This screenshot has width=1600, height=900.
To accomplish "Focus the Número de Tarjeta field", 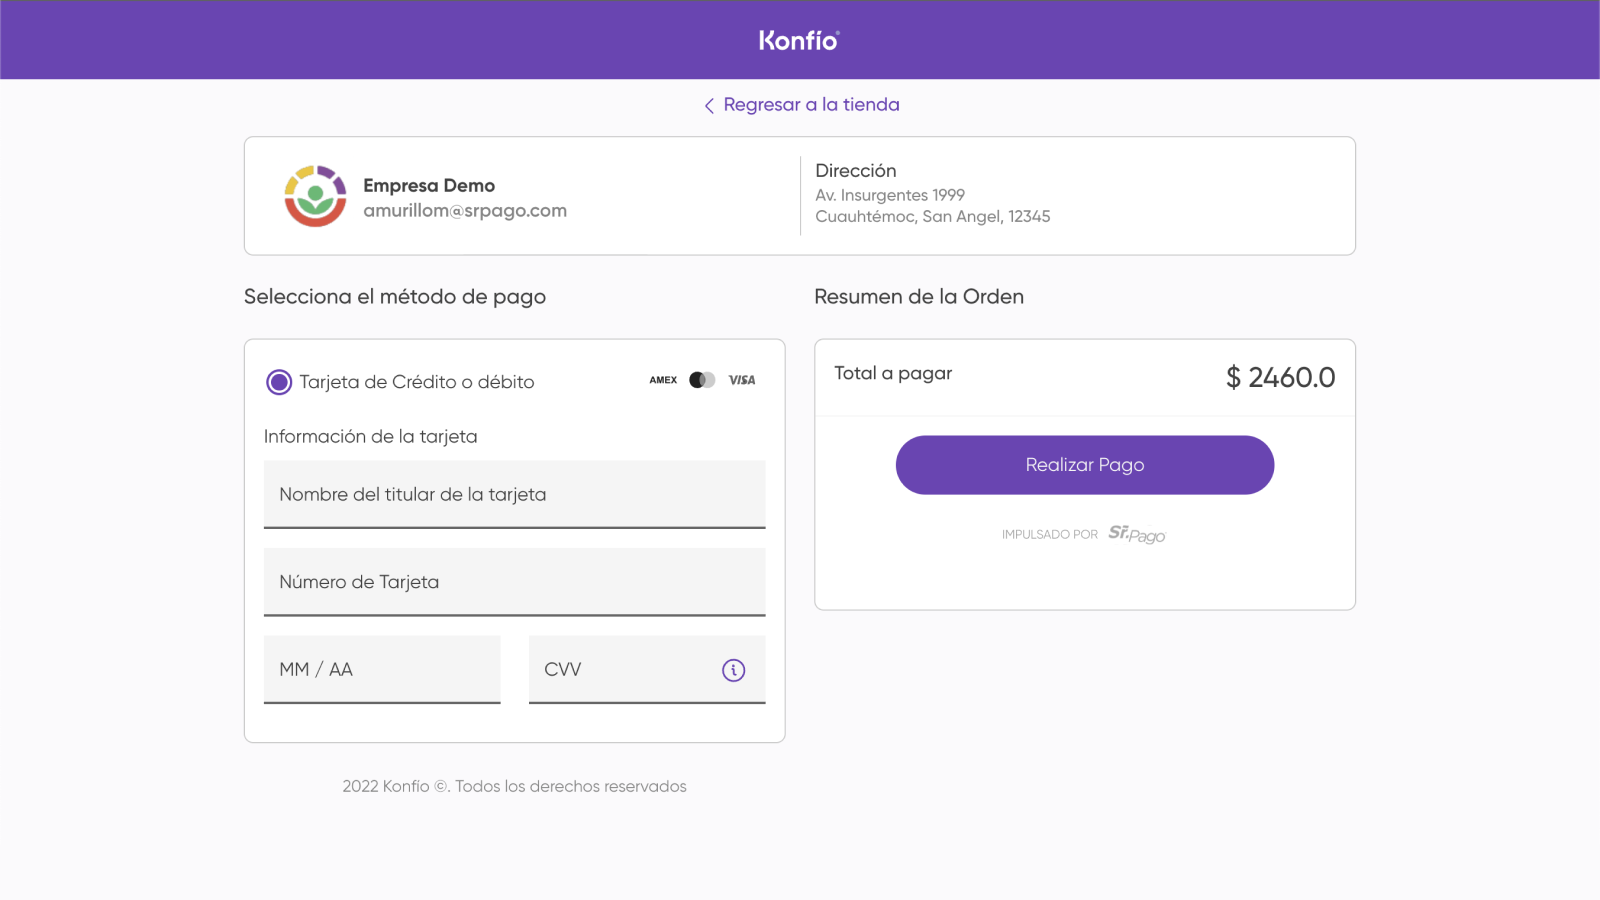I will click(514, 582).
